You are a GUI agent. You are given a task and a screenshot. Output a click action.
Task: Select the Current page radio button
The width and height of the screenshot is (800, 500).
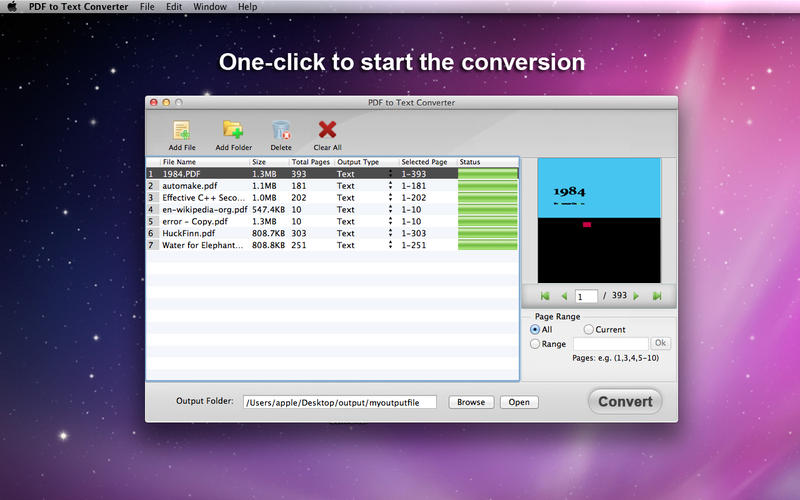[x=588, y=330]
